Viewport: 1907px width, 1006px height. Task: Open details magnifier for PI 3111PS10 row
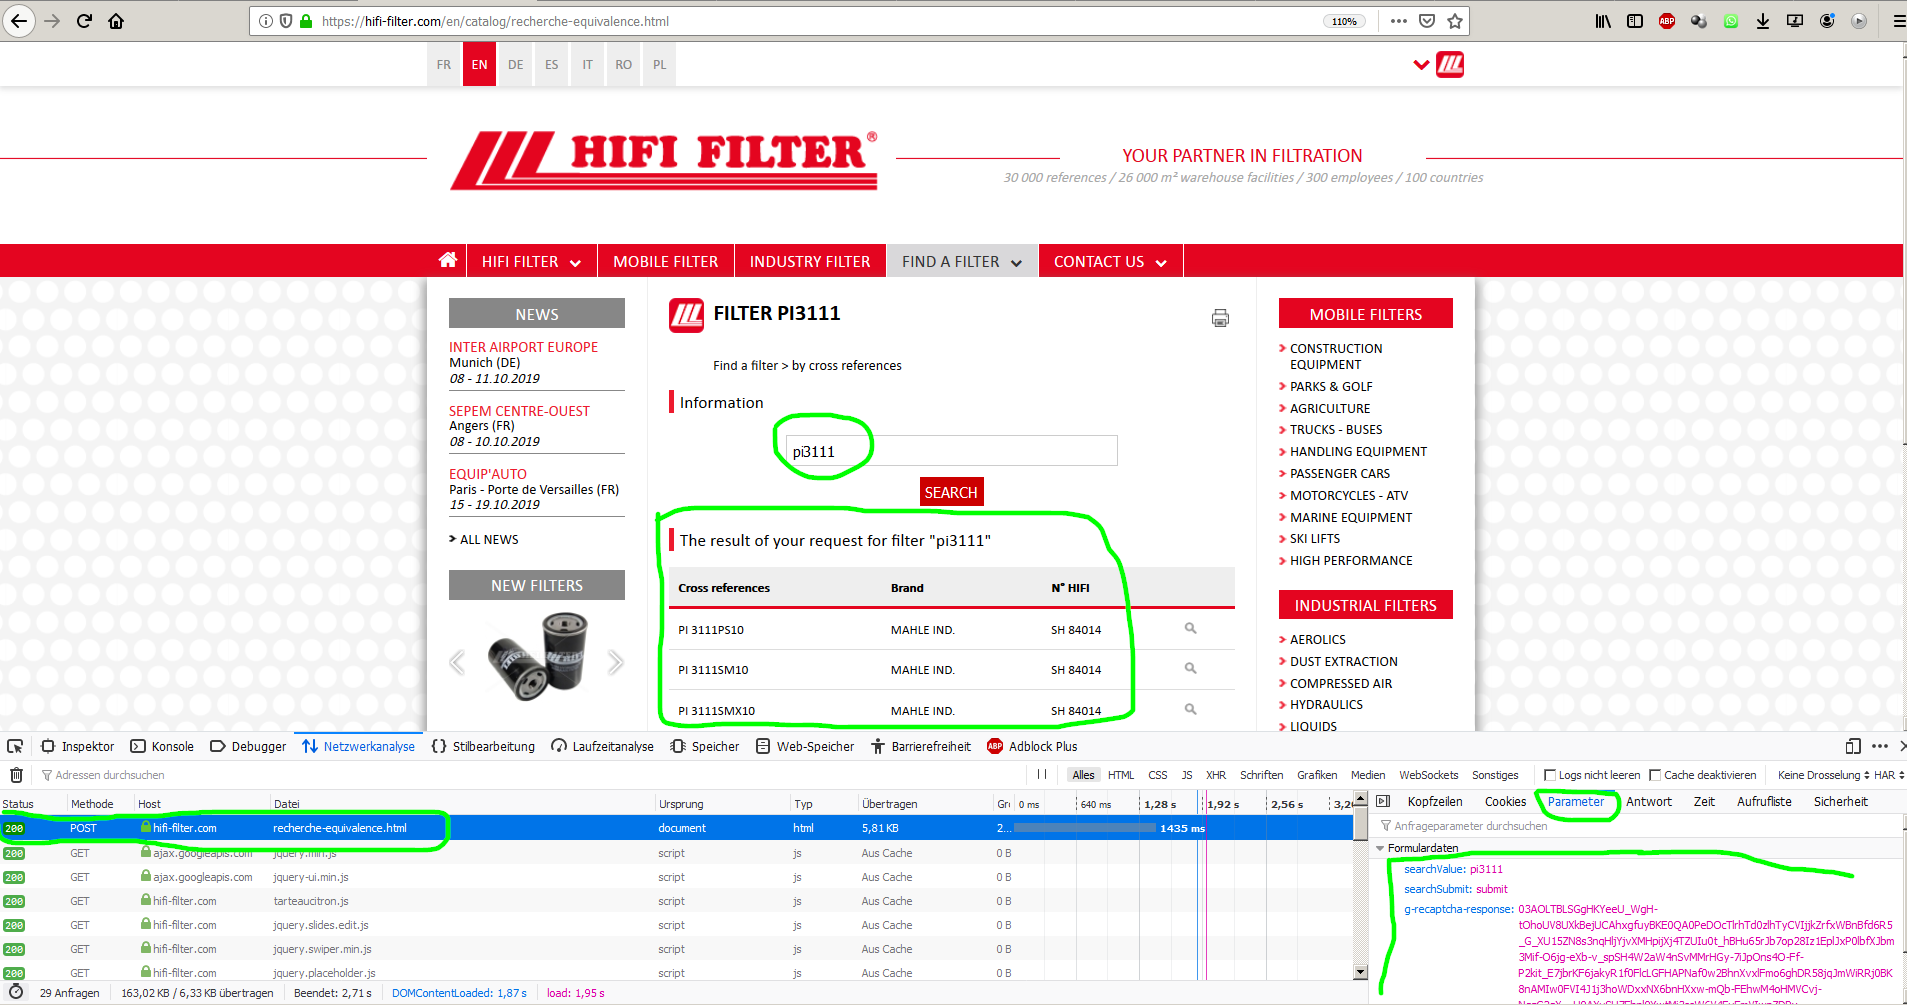pyautogui.click(x=1190, y=628)
